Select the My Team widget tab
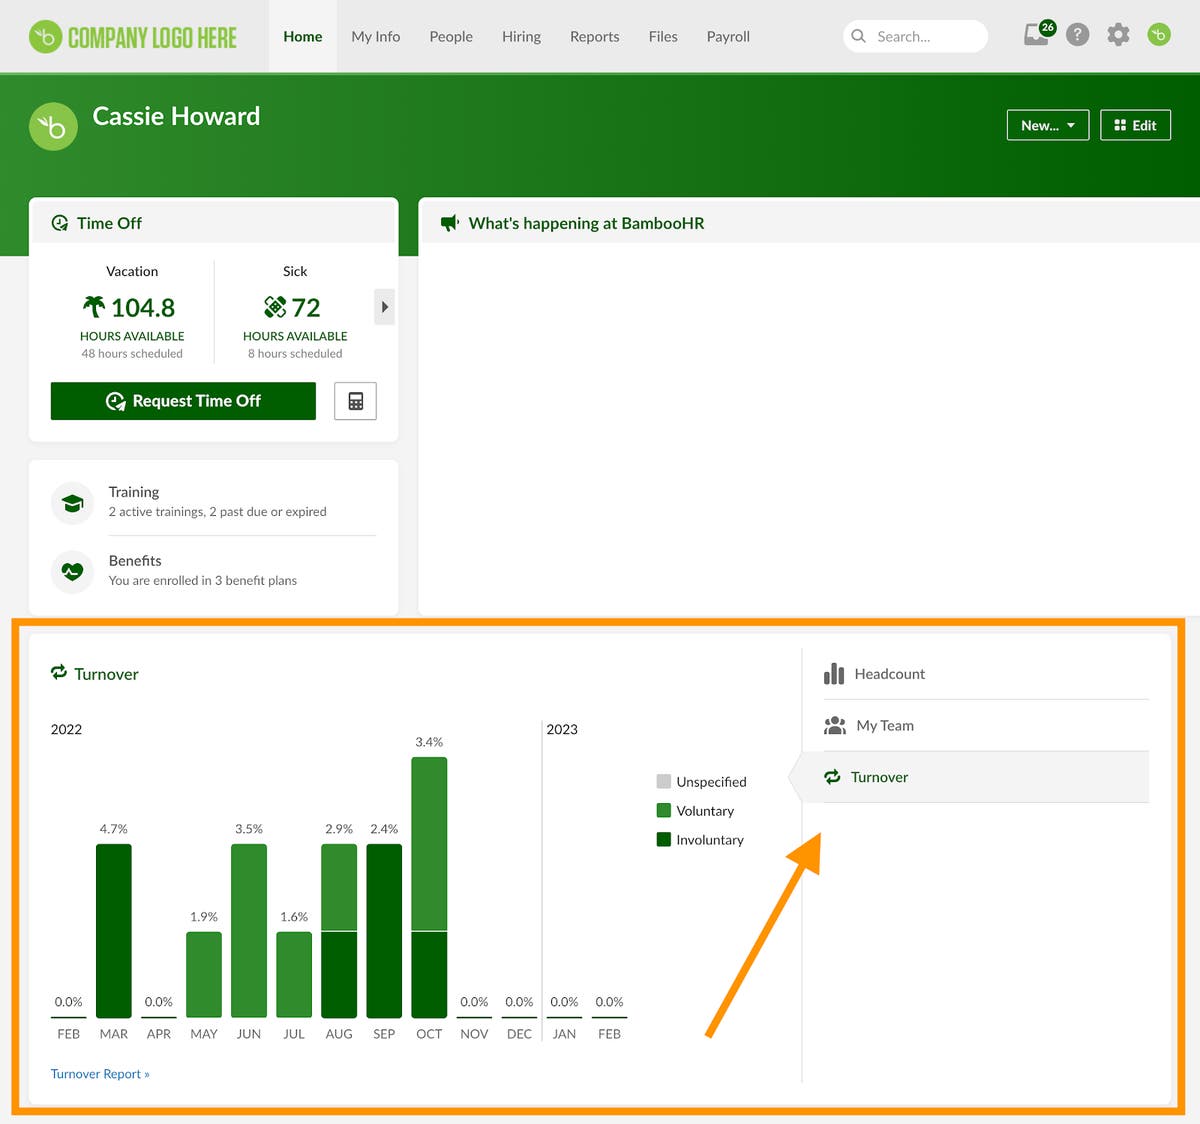Image resolution: width=1200 pixels, height=1124 pixels. click(x=884, y=726)
